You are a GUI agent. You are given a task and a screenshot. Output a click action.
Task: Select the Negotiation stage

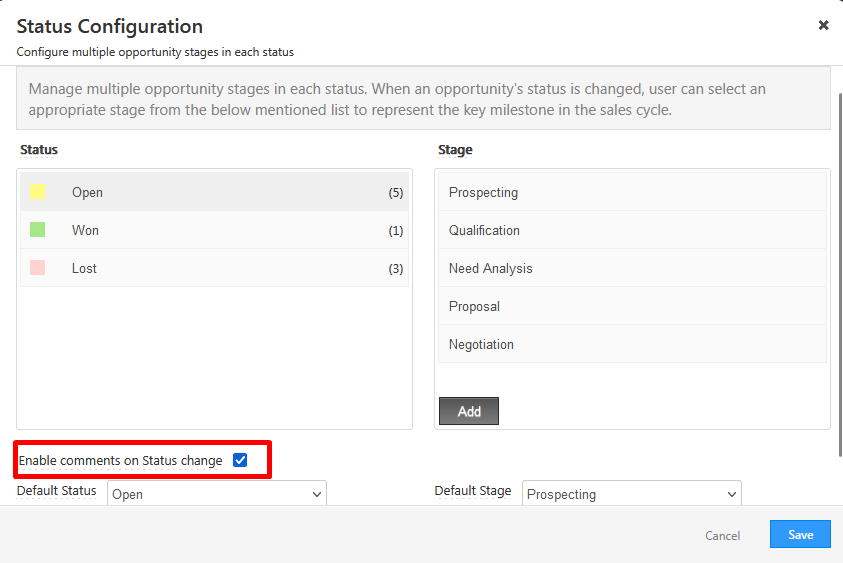(632, 344)
